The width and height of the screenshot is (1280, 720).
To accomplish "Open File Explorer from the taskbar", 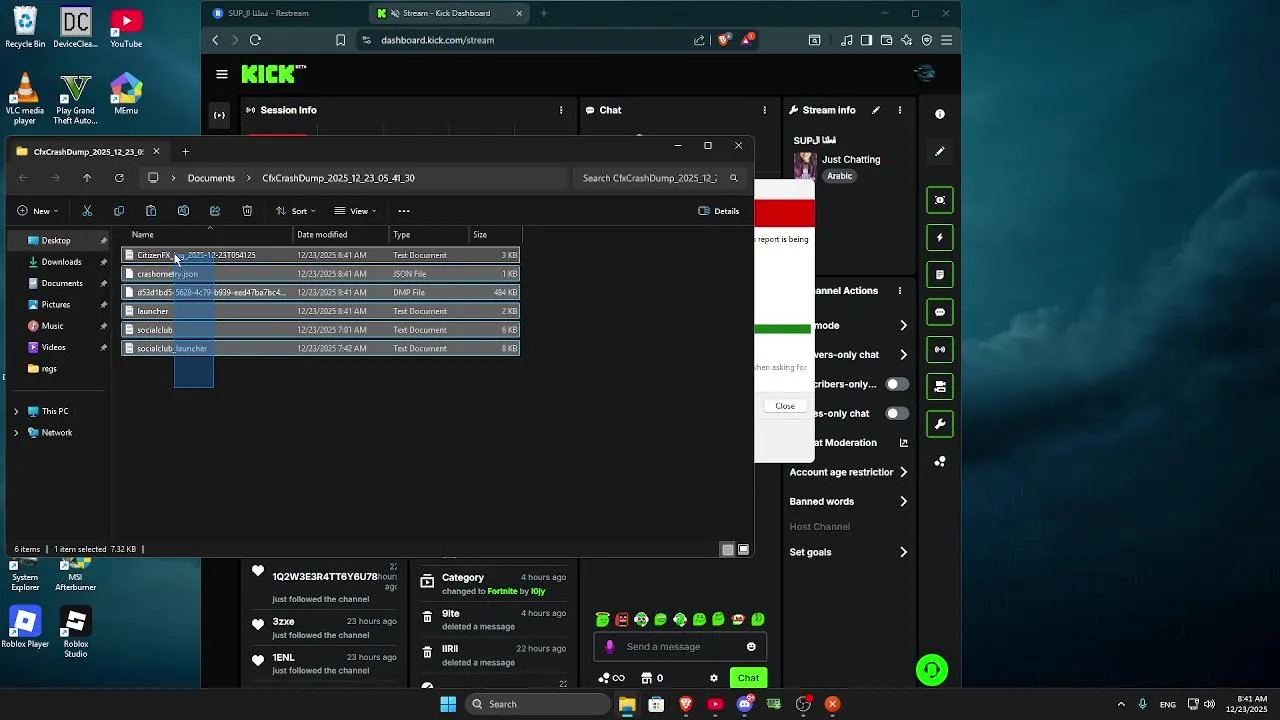I will [627, 704].
